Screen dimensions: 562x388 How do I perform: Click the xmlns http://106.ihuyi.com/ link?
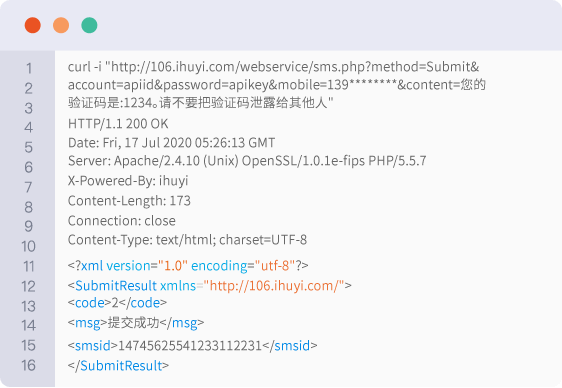coord(274,286)
